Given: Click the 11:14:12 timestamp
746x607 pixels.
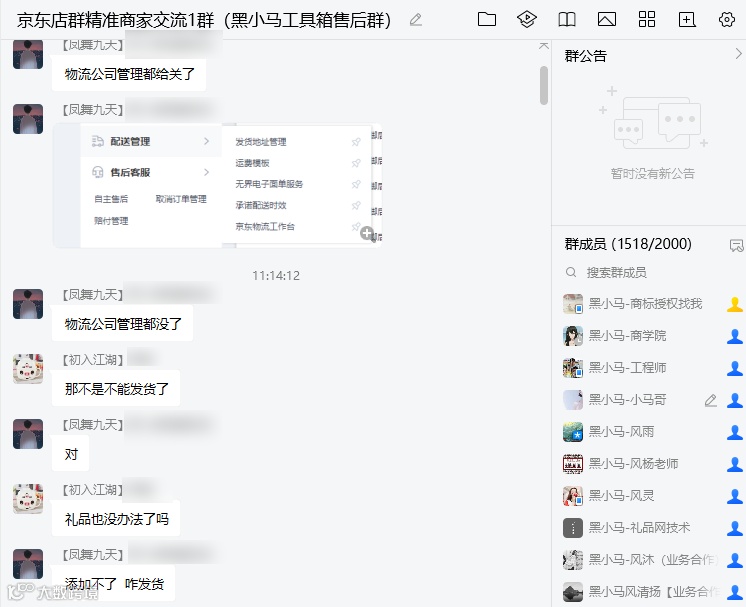Looking at the screenshot, I should [276, 275].
